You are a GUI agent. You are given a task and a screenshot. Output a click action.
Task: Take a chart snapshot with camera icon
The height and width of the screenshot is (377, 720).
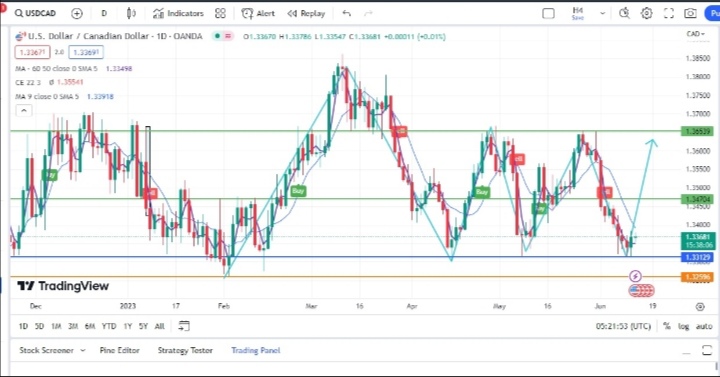point(690,13)
